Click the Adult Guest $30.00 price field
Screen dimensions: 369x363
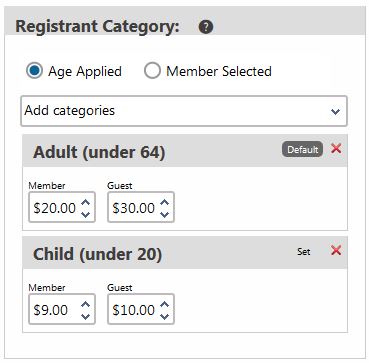(141, 207)
